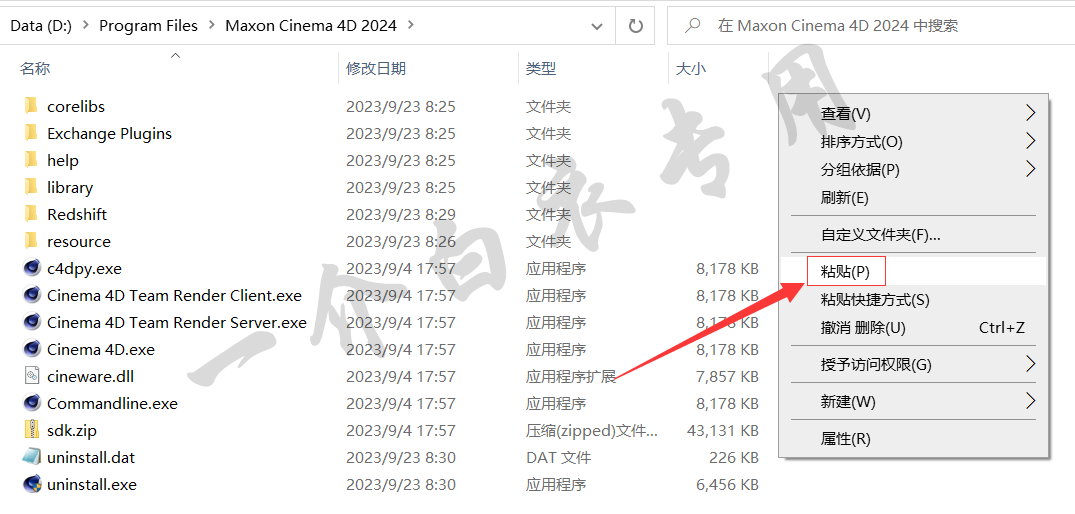Viewport: 1075px width, 514px height.
Task: Select Cinema 4D Team Render Client.exe name
Action: coord(175,295)
